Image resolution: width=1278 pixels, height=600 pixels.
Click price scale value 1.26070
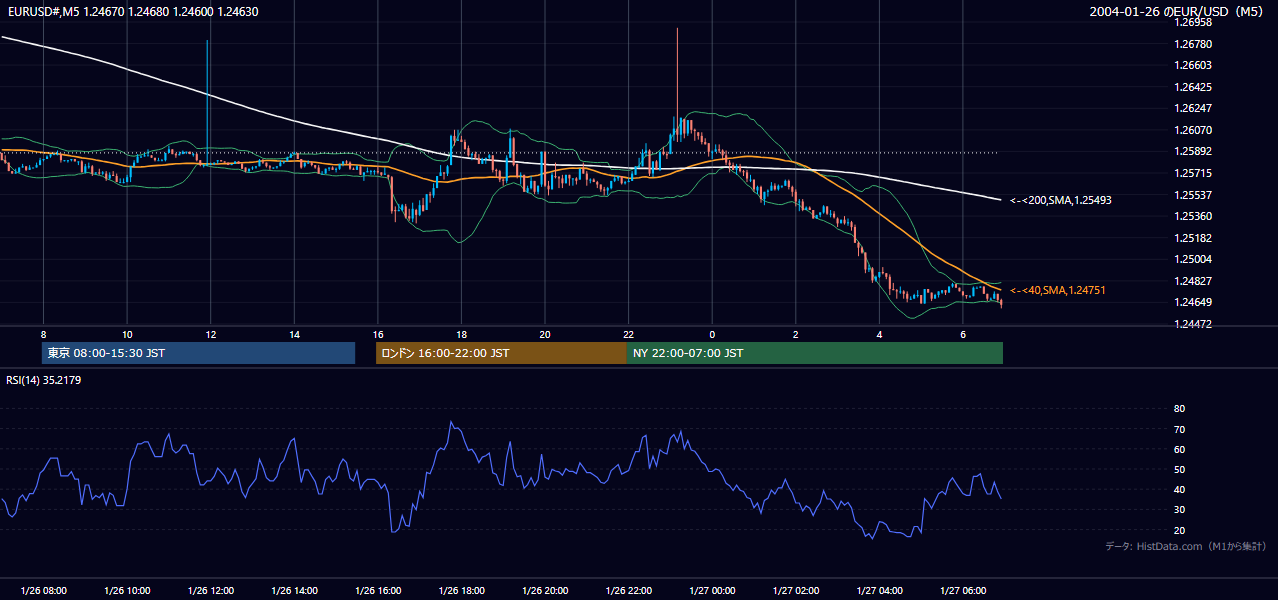[1194, 130]
